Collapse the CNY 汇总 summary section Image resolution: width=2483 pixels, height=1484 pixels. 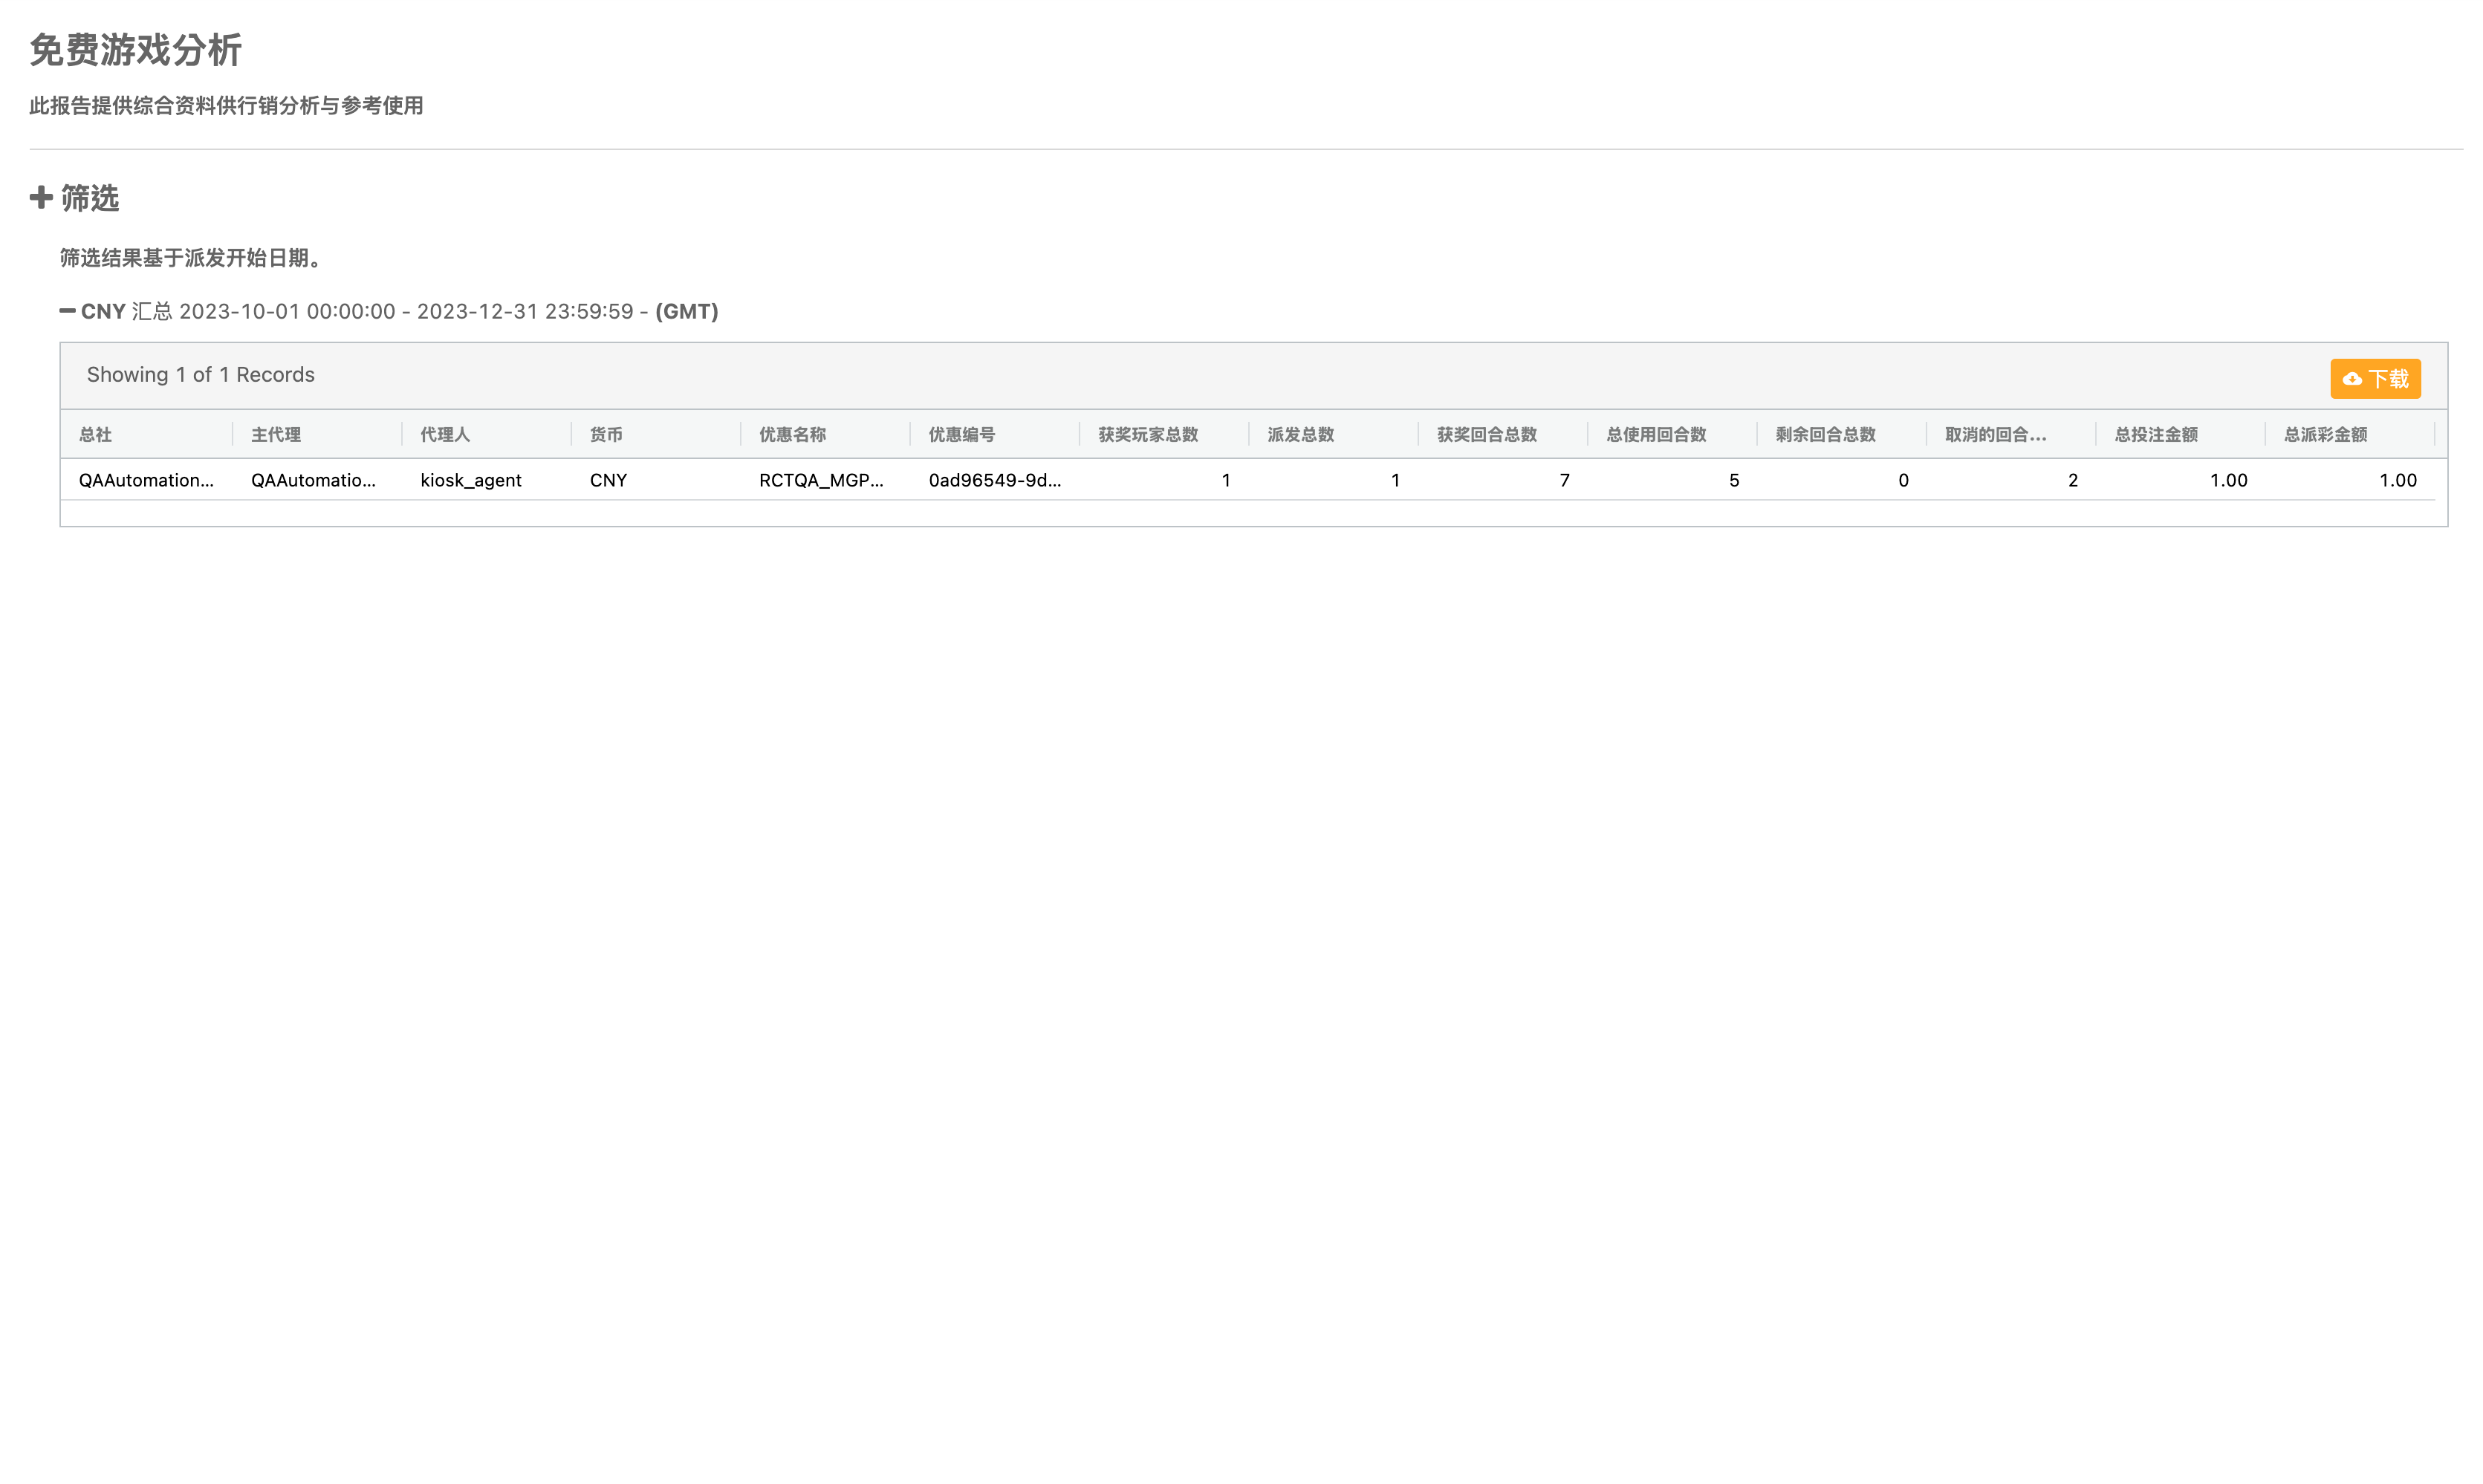68,311
